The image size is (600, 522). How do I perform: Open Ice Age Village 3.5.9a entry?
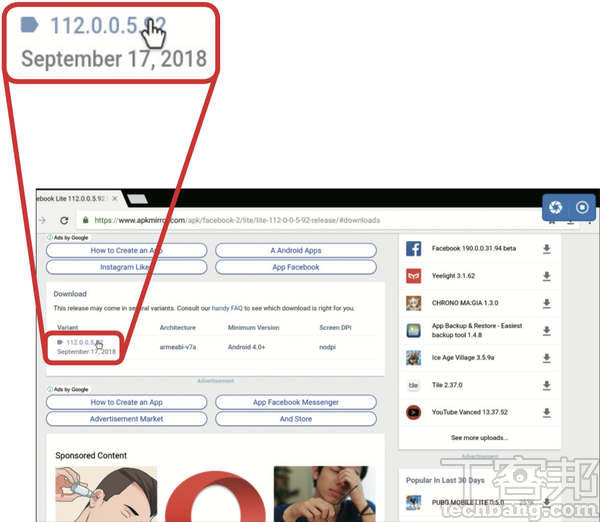(463, 358)
